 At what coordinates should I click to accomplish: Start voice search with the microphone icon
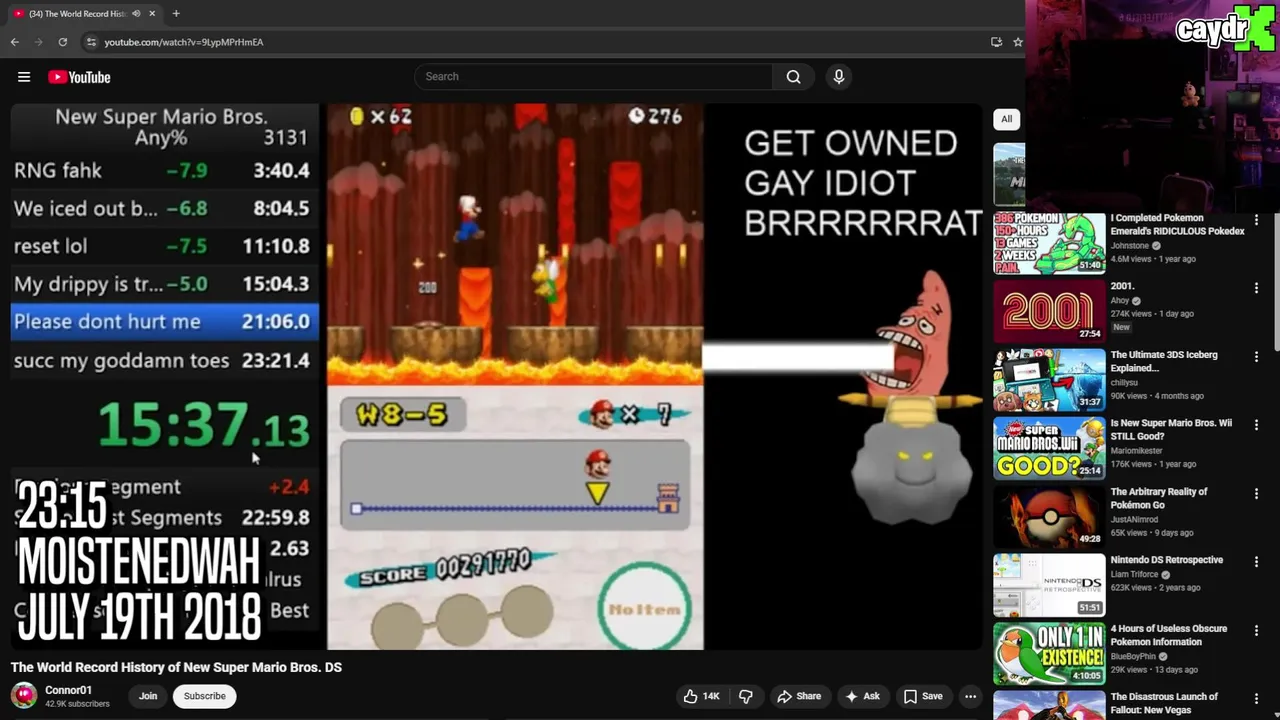click(839, 77)
